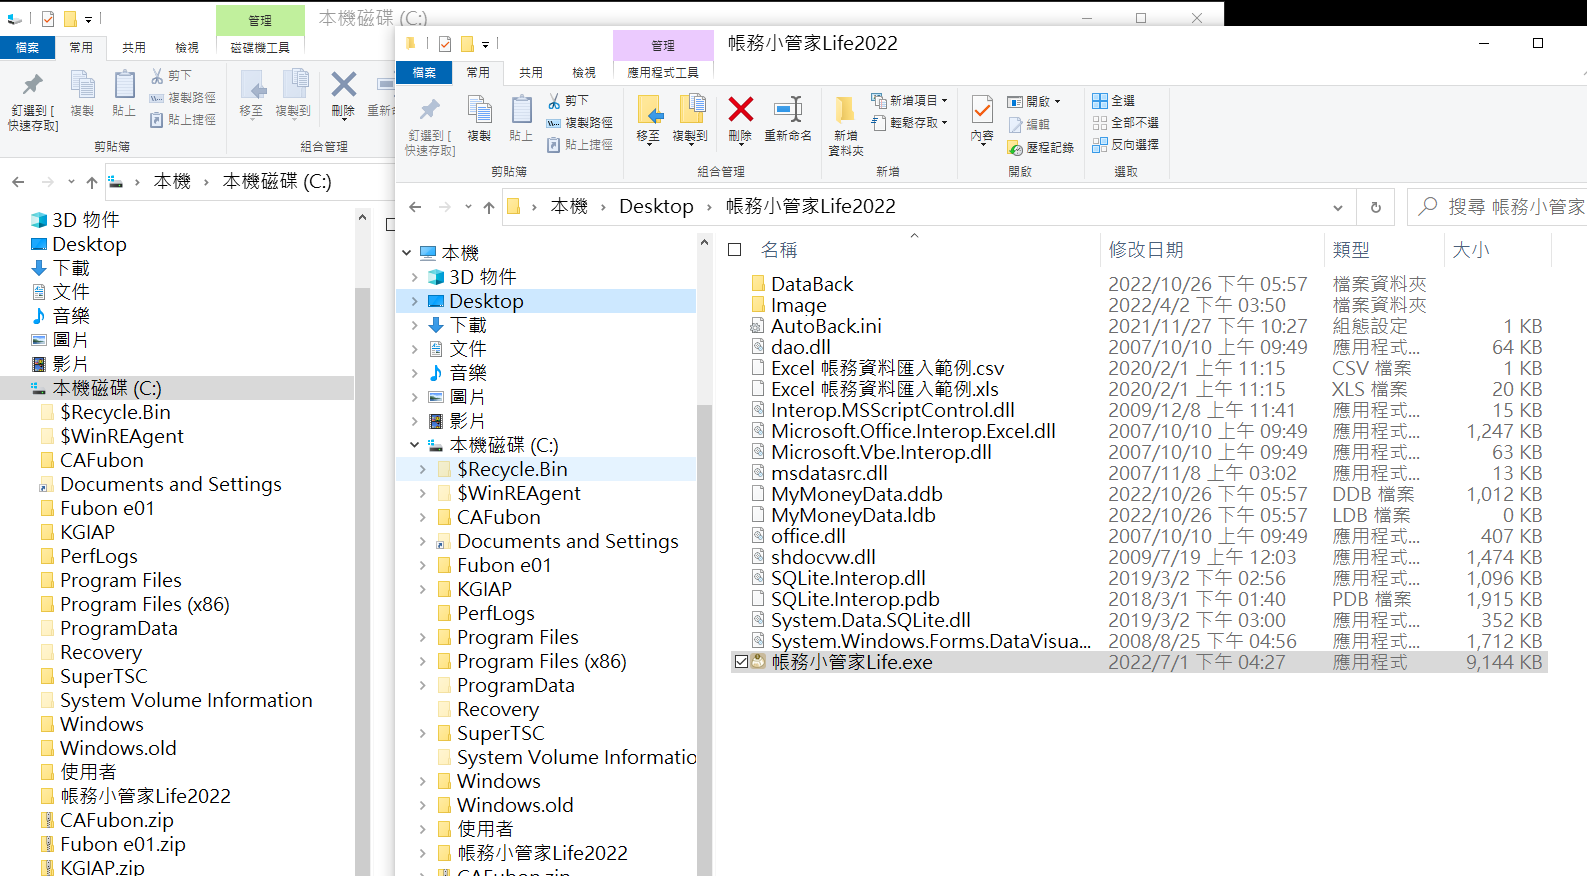Collapse 本機 root node in front window tree

coord(407,253)
